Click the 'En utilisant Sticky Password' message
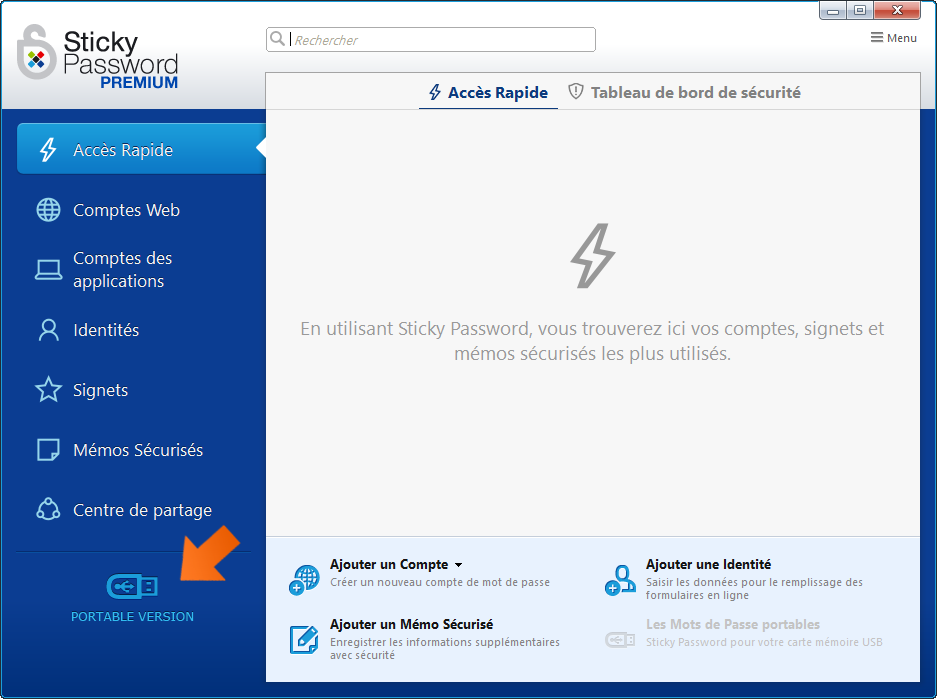 coord(592,341)
